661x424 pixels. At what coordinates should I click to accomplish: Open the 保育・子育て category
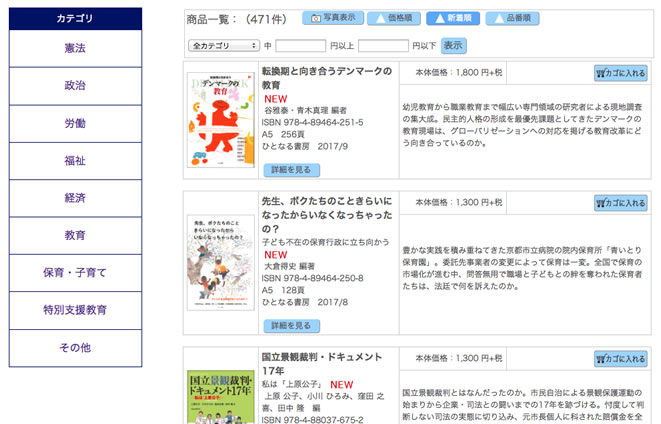coord(75,273)
